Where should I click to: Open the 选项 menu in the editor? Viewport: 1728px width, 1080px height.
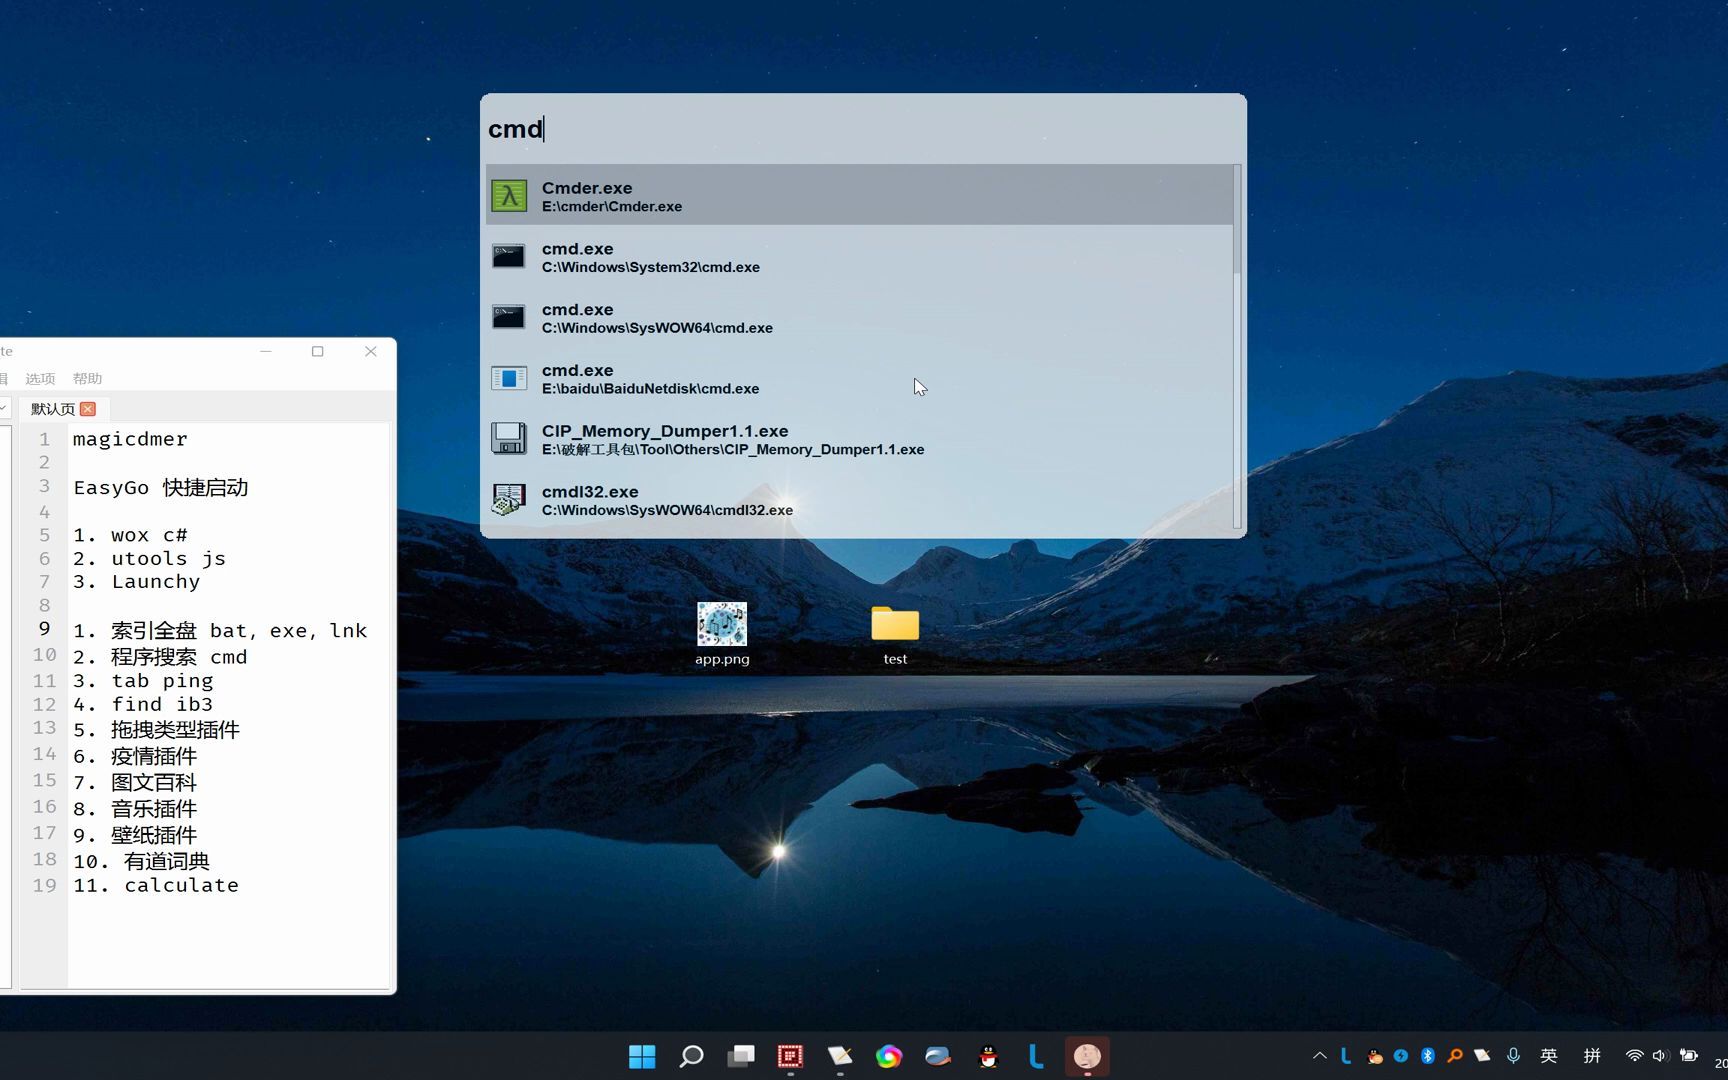point(40,379)
